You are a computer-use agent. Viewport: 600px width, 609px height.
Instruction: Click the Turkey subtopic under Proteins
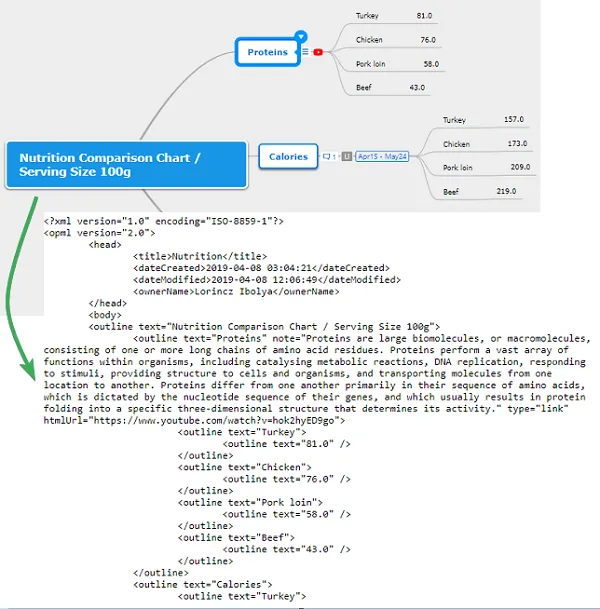tap(367, 16)
